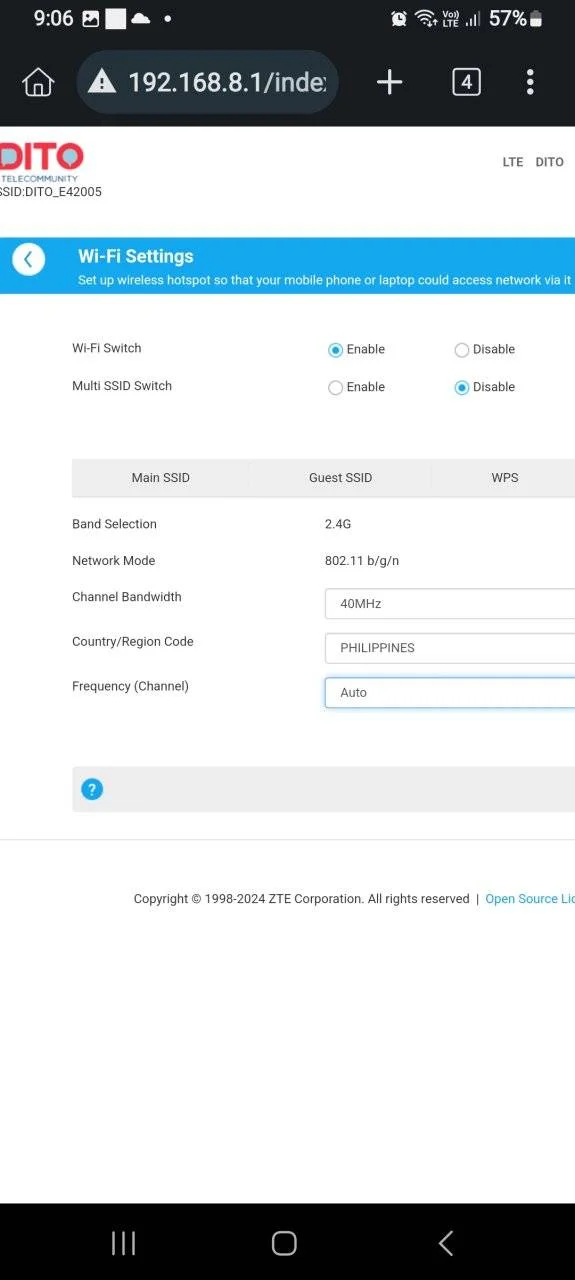Open the tab switcher showing 4 tabs
Screen dimensions: 575x1280
click(x=466, y=82)
